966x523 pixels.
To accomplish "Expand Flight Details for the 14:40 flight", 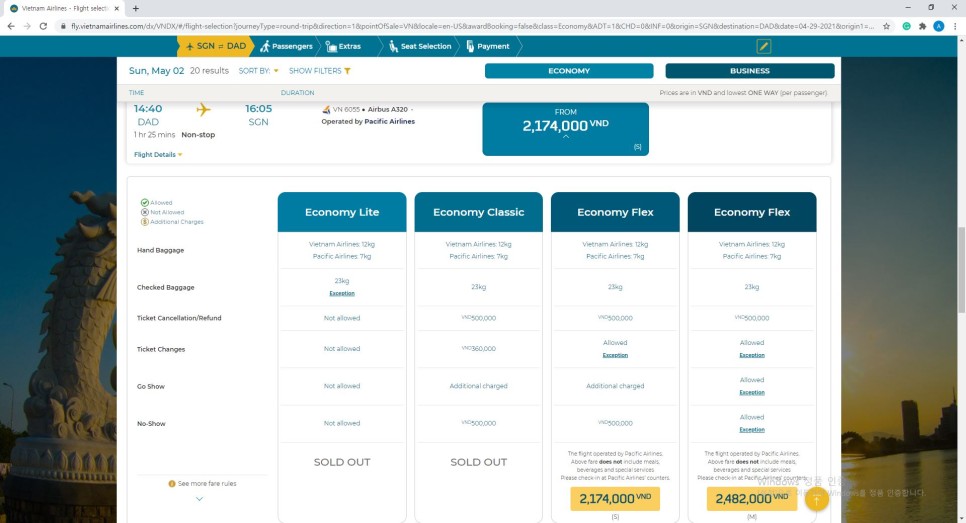I will click(x=158, y=155).
